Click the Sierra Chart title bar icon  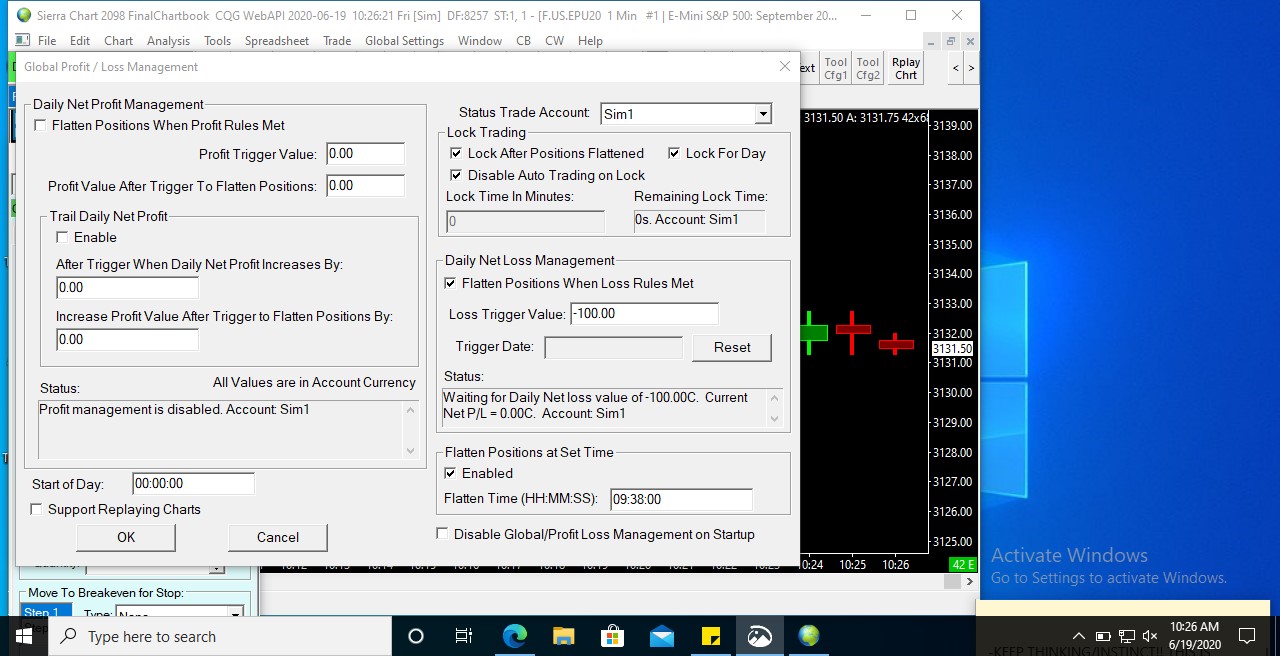click(x=24, y=15)
